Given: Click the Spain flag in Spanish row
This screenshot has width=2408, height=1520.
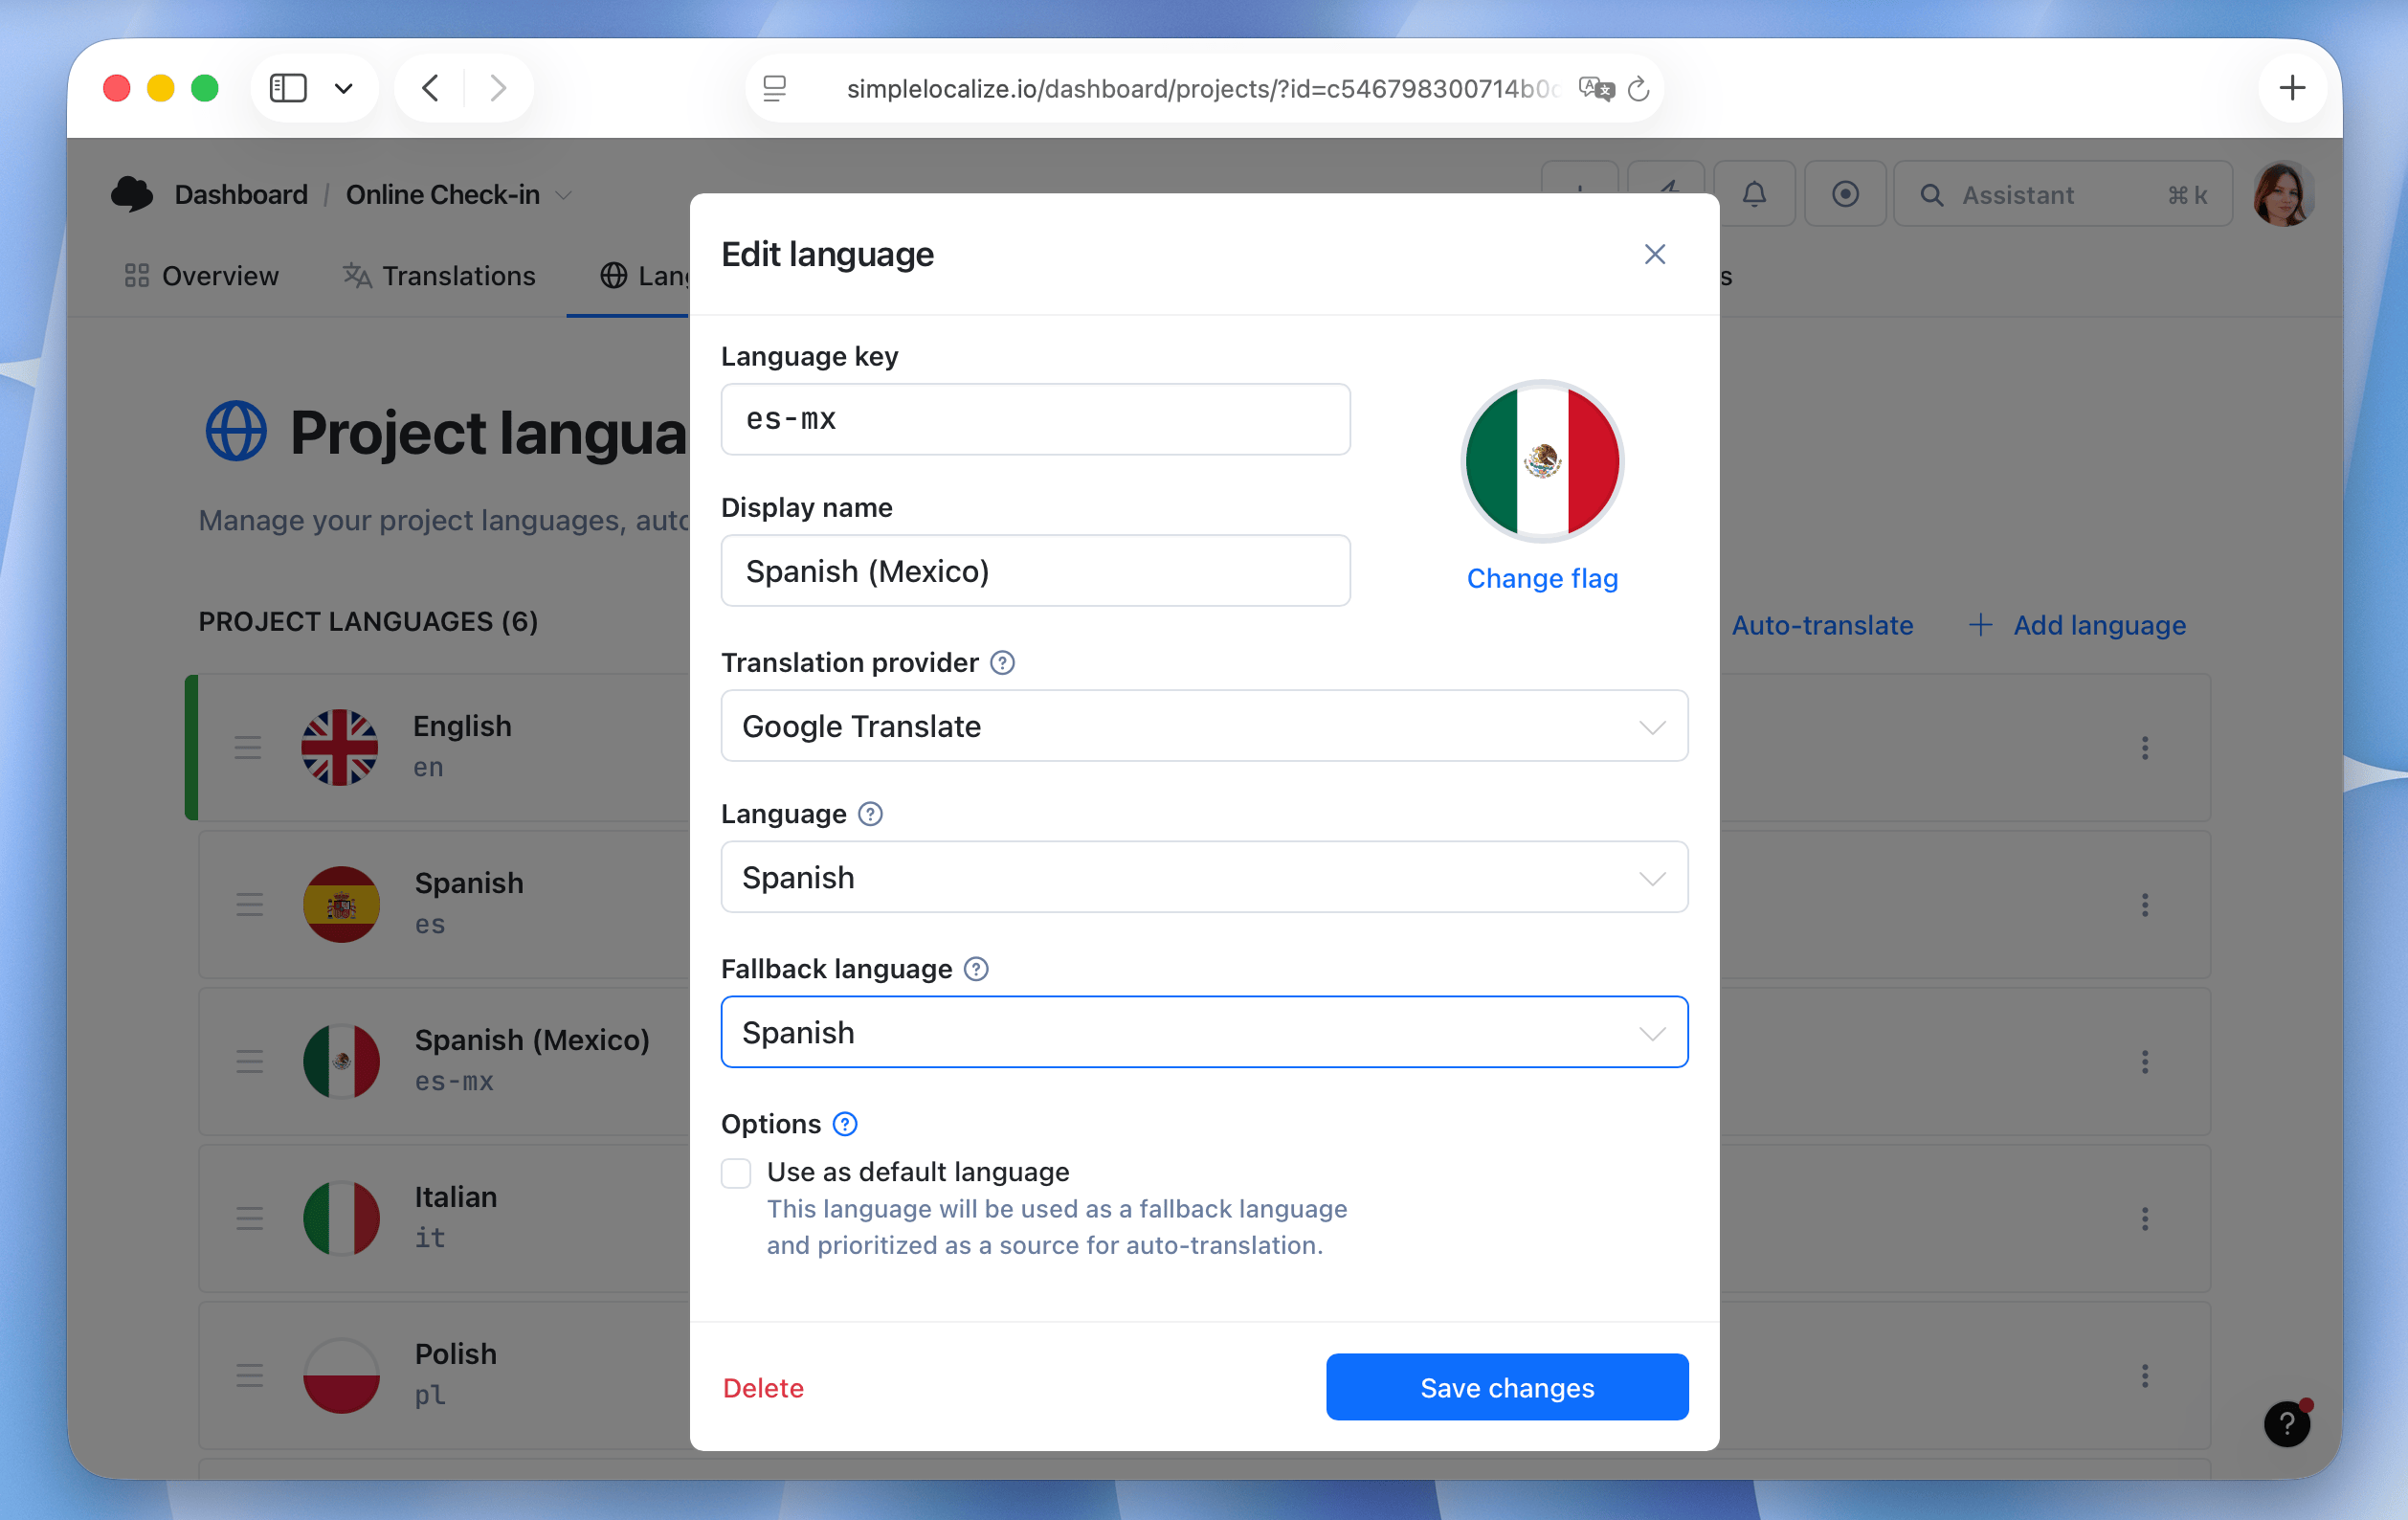Looking at the screenshot, I should pyautogui.click(x=341, y=904).
